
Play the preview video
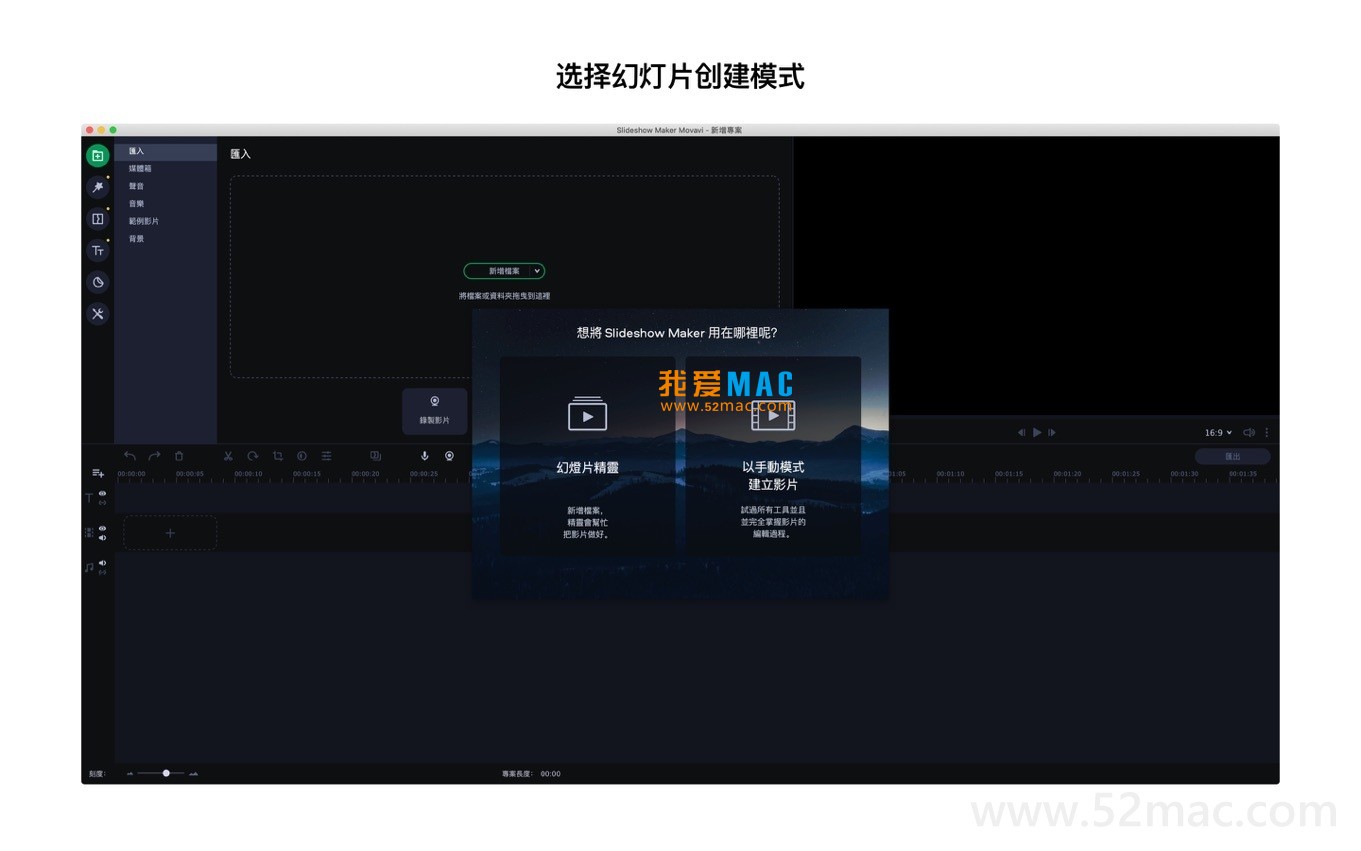pyautogui.click(x=1037, y=433)
